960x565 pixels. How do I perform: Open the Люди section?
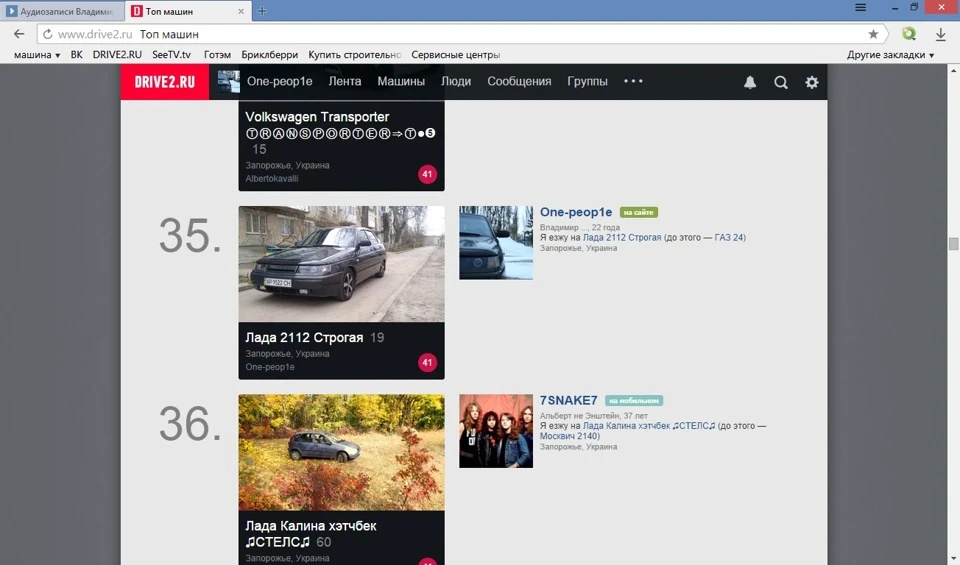click(x=456, y=81)
